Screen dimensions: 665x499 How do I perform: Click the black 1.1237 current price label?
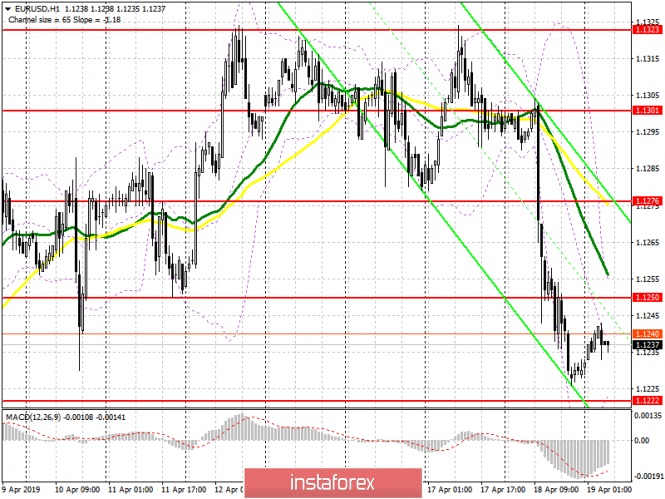[x=647, y=345]
